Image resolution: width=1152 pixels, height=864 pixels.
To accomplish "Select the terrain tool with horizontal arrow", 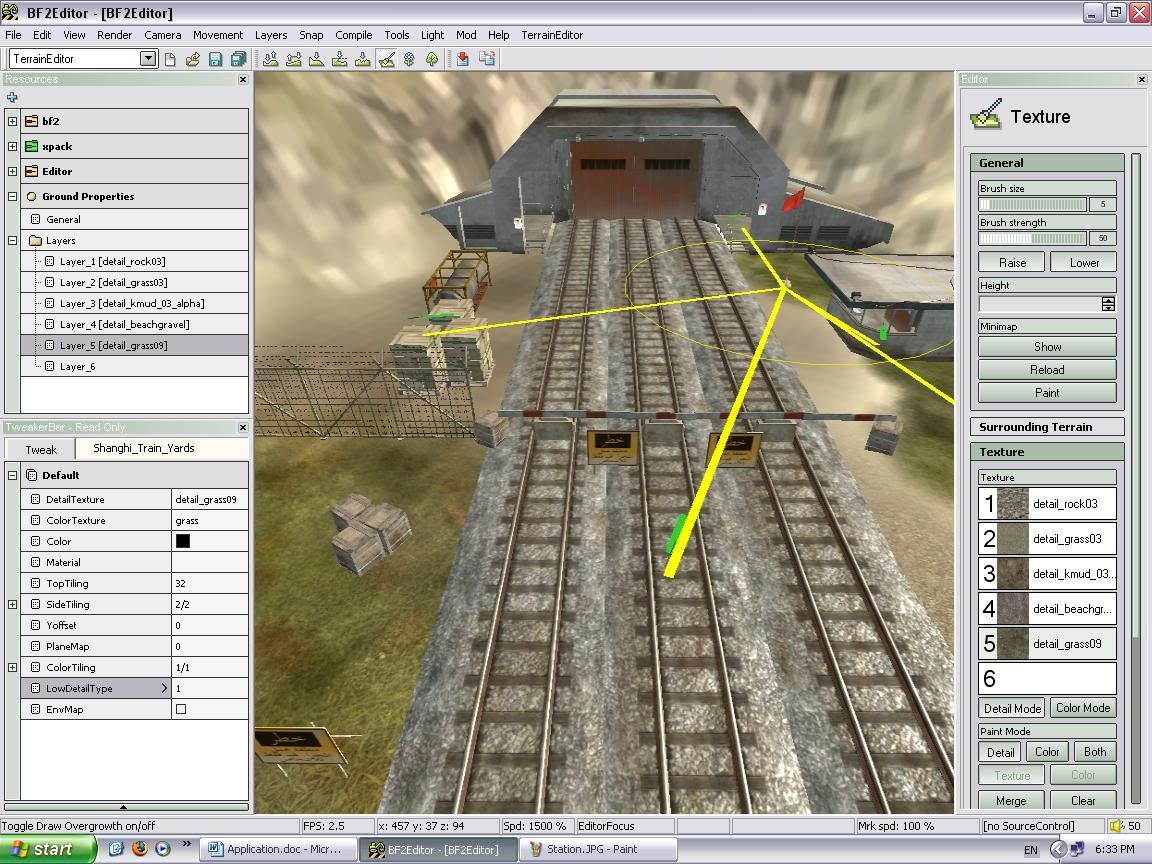I will coord(294,59).
